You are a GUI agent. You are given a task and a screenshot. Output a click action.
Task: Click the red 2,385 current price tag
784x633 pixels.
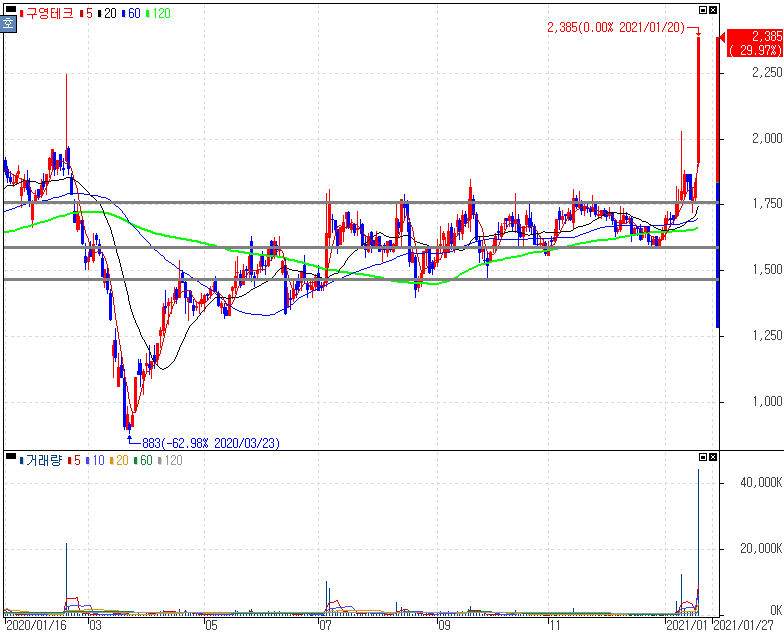coord(754,43)
